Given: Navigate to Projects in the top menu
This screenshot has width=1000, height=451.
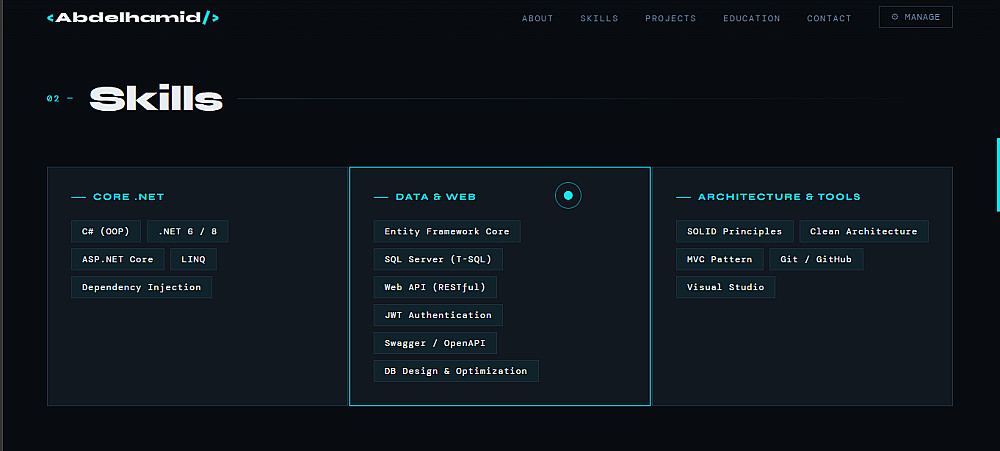Looking at the screenshot, I should click(x=670, y=18).
